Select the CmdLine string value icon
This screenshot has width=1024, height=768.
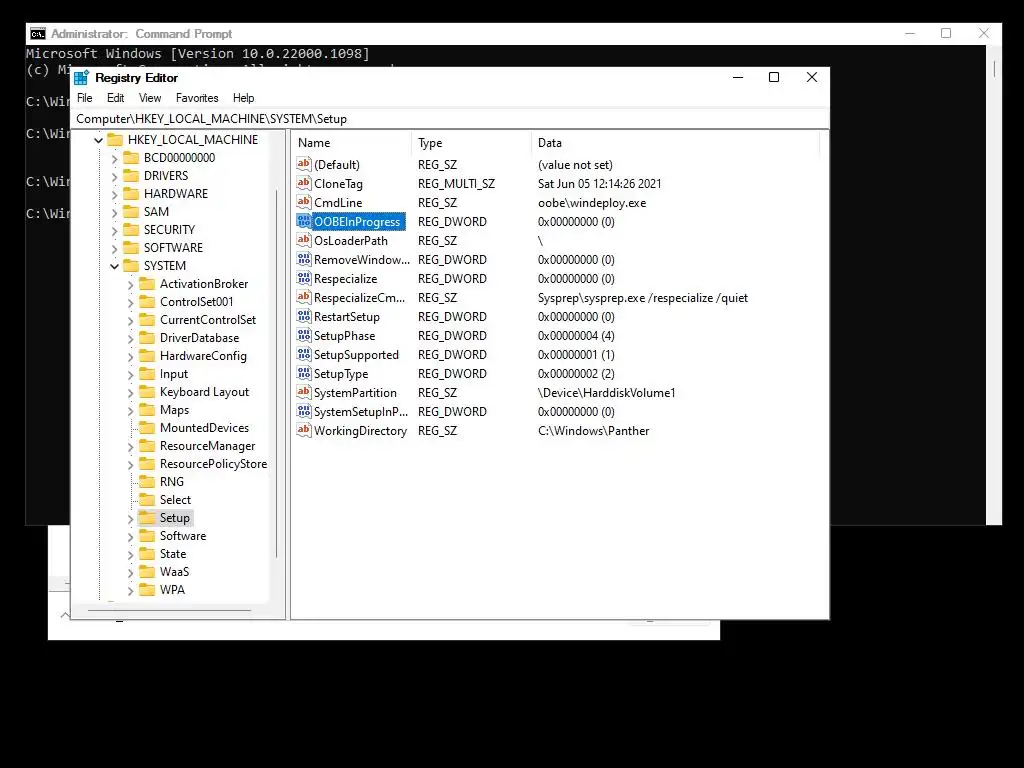coord(304,202)
